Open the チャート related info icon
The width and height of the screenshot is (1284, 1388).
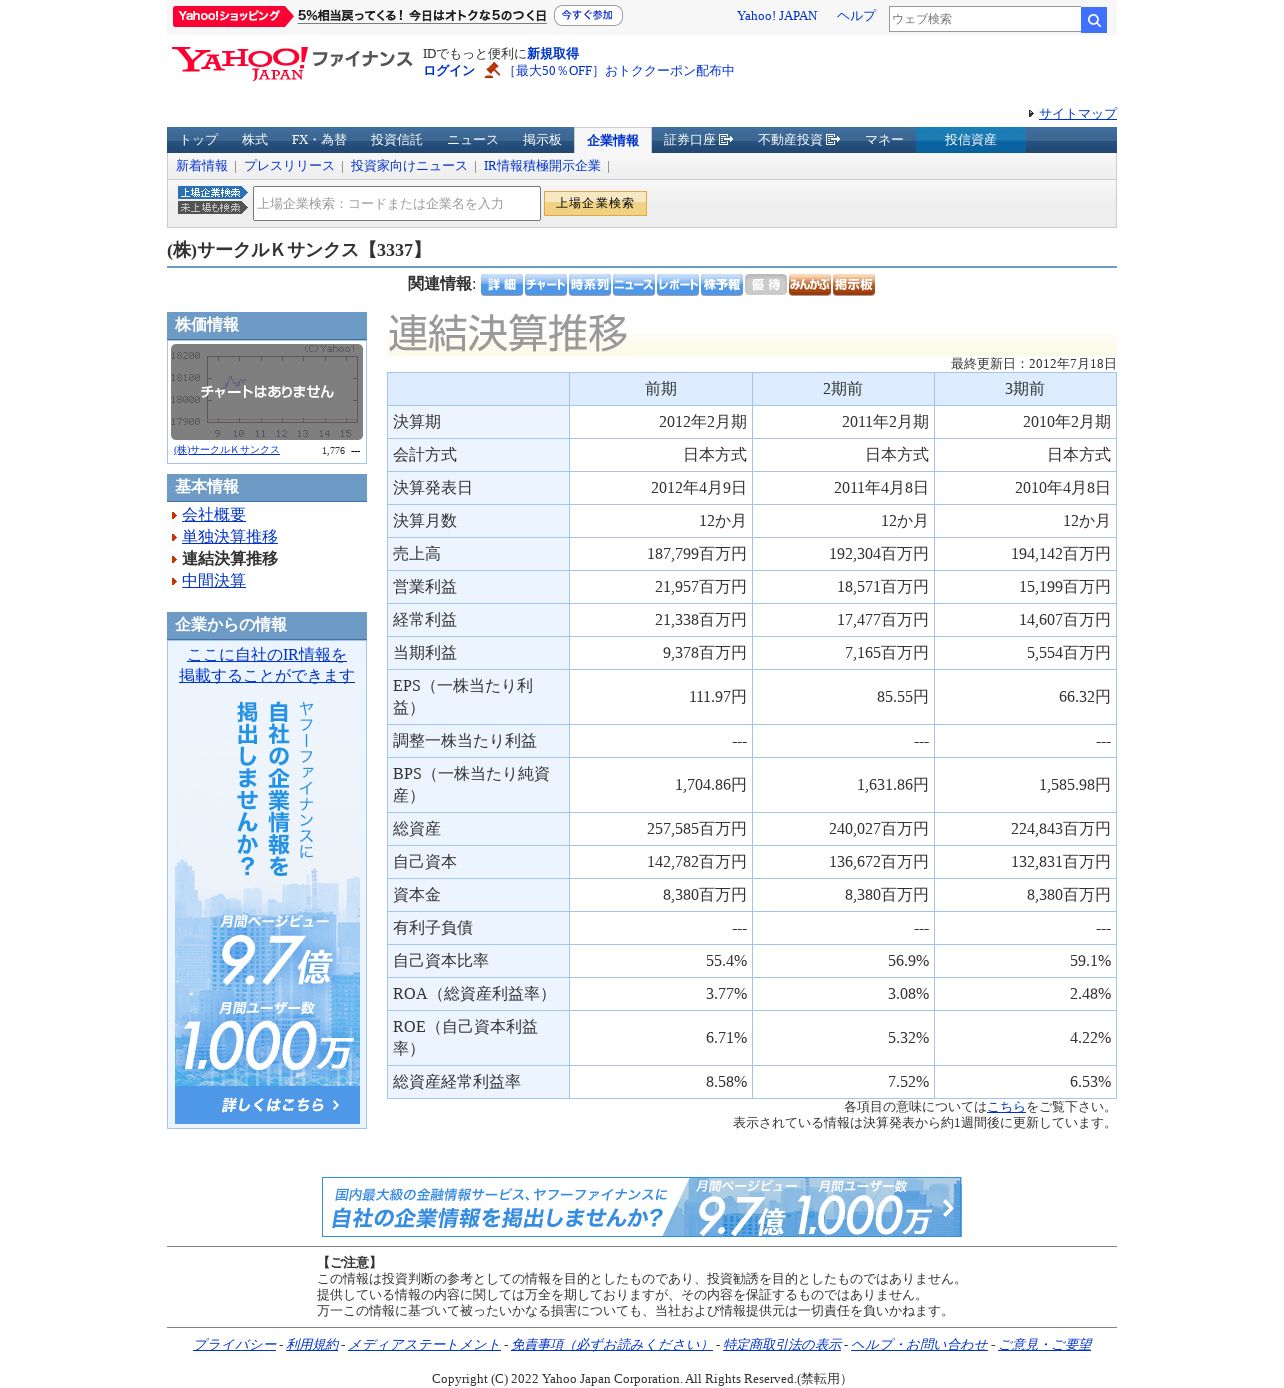point(545,285)
